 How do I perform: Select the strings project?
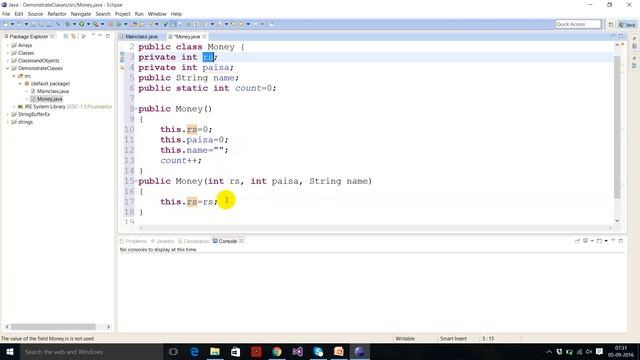coord(25,122)
